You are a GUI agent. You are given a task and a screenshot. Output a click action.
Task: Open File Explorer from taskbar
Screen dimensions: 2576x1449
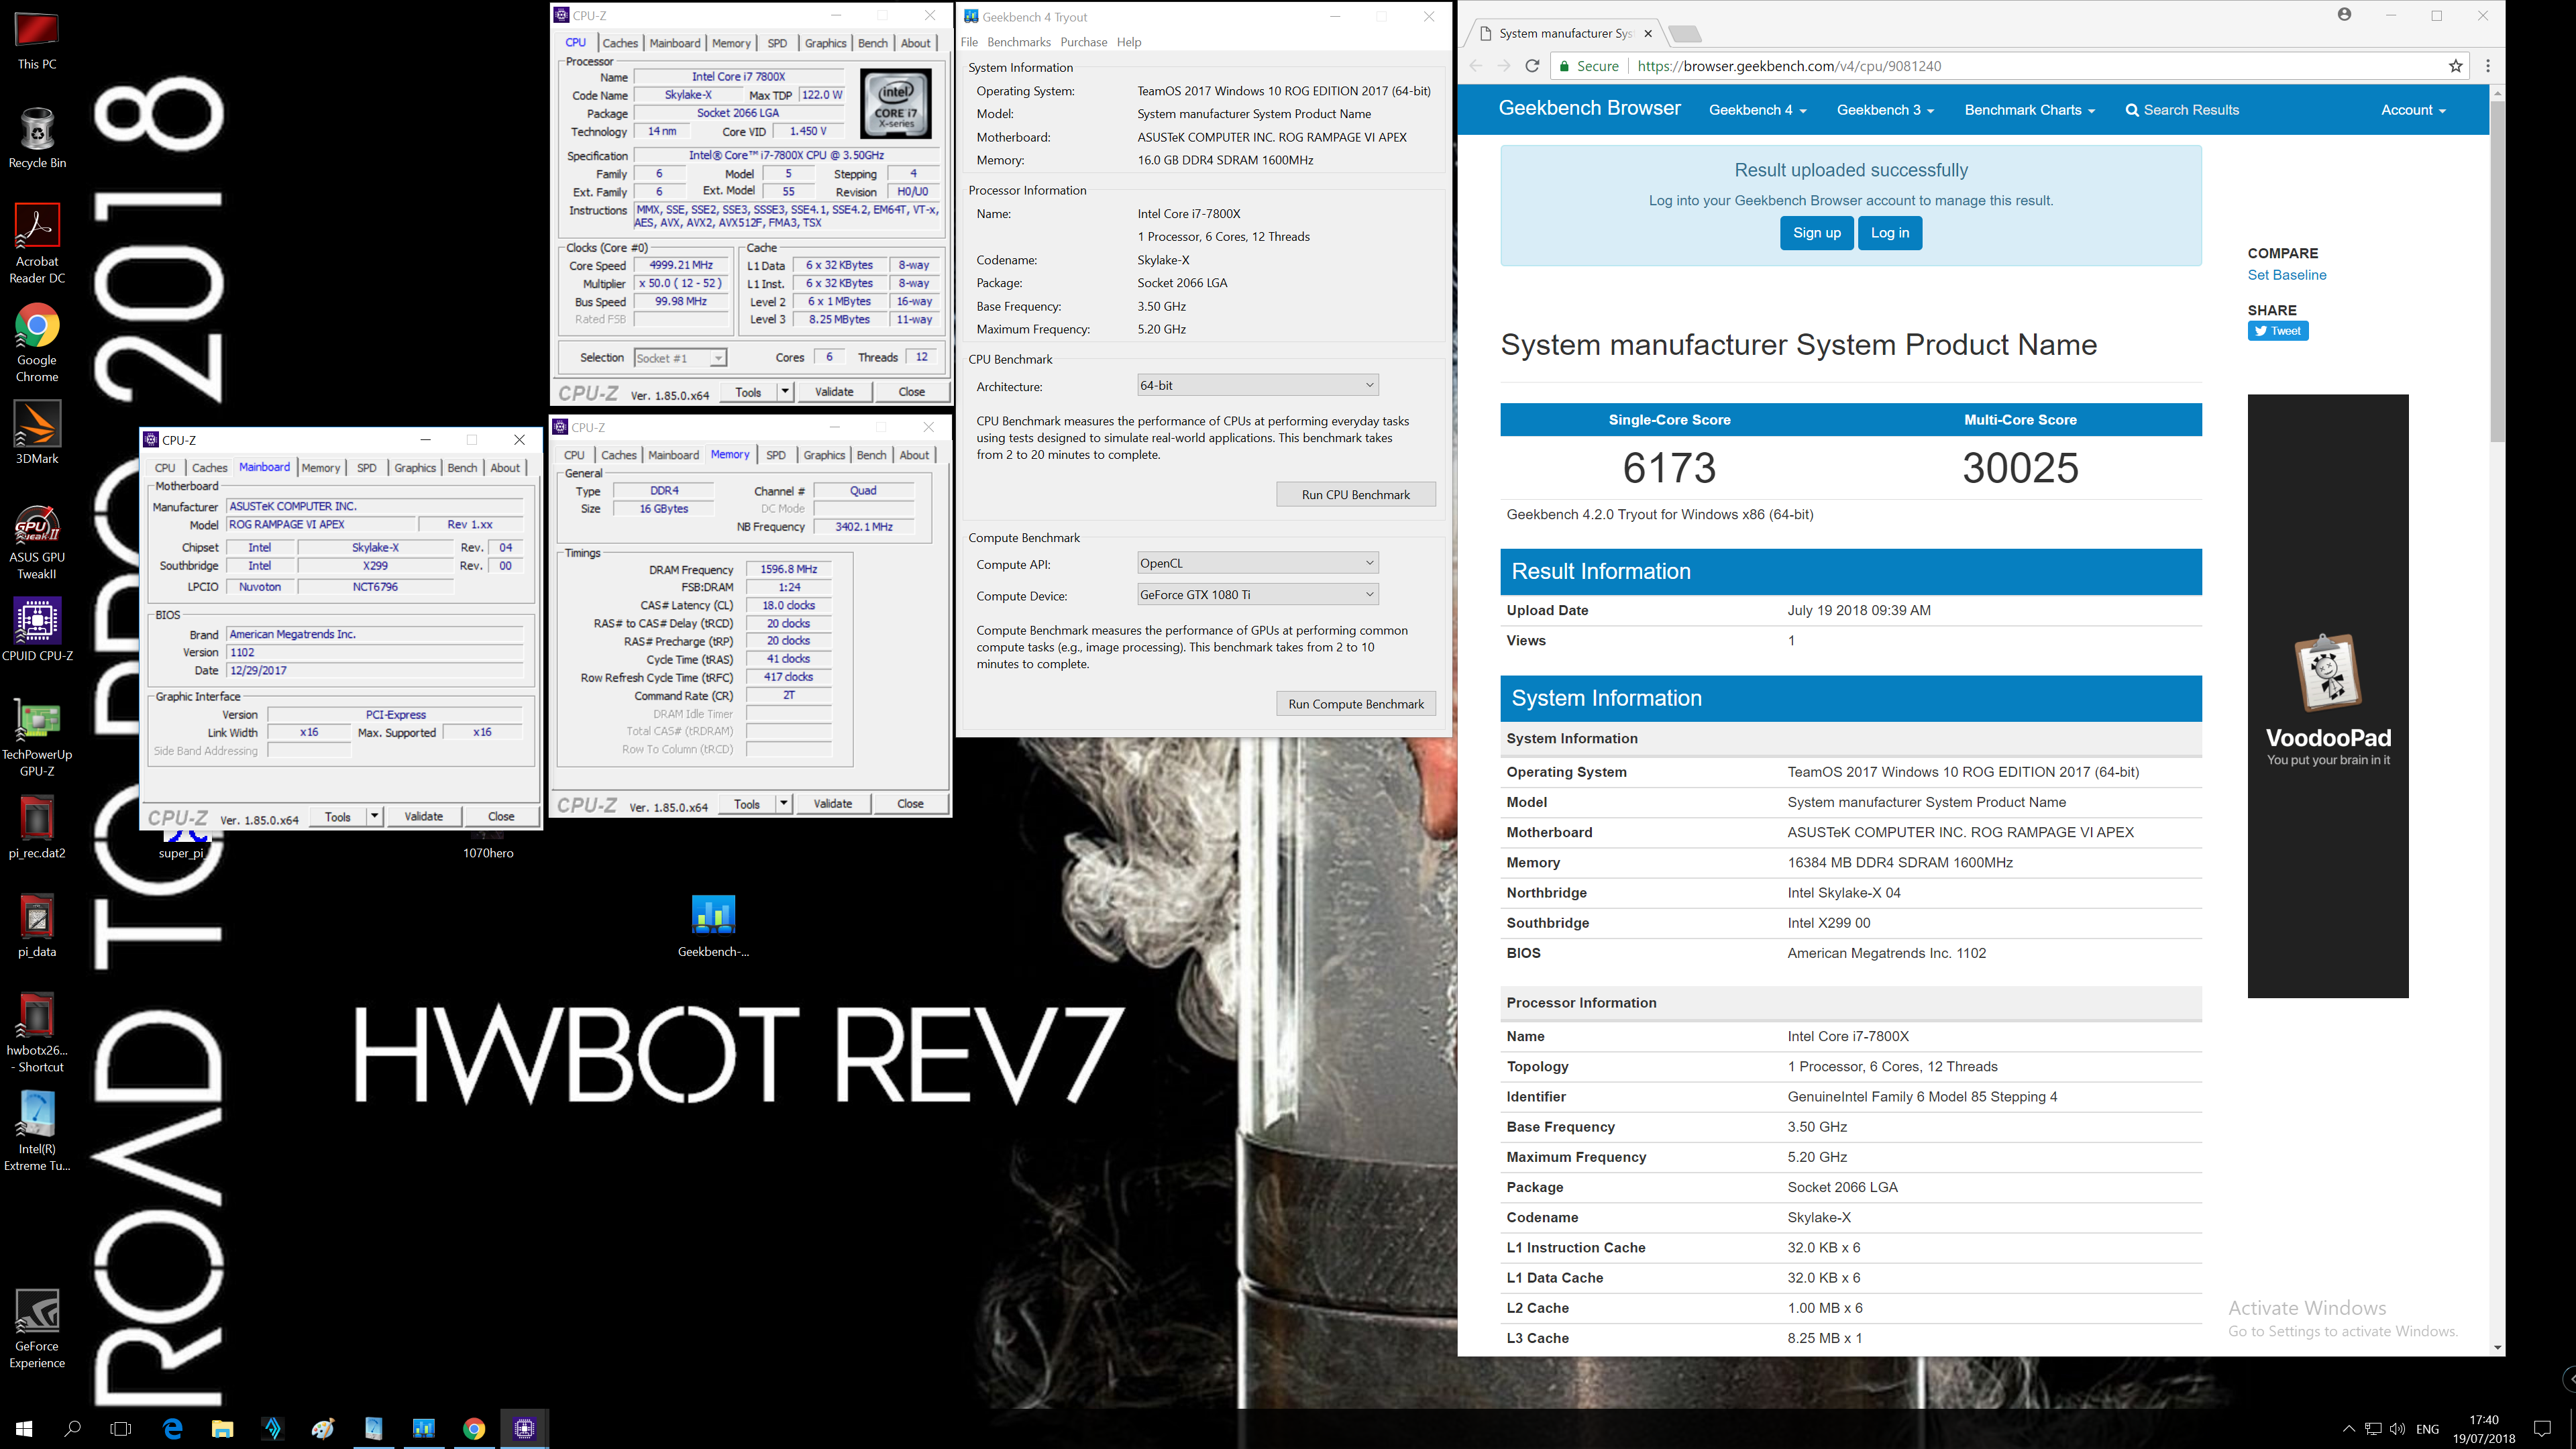pos(222,1428)
